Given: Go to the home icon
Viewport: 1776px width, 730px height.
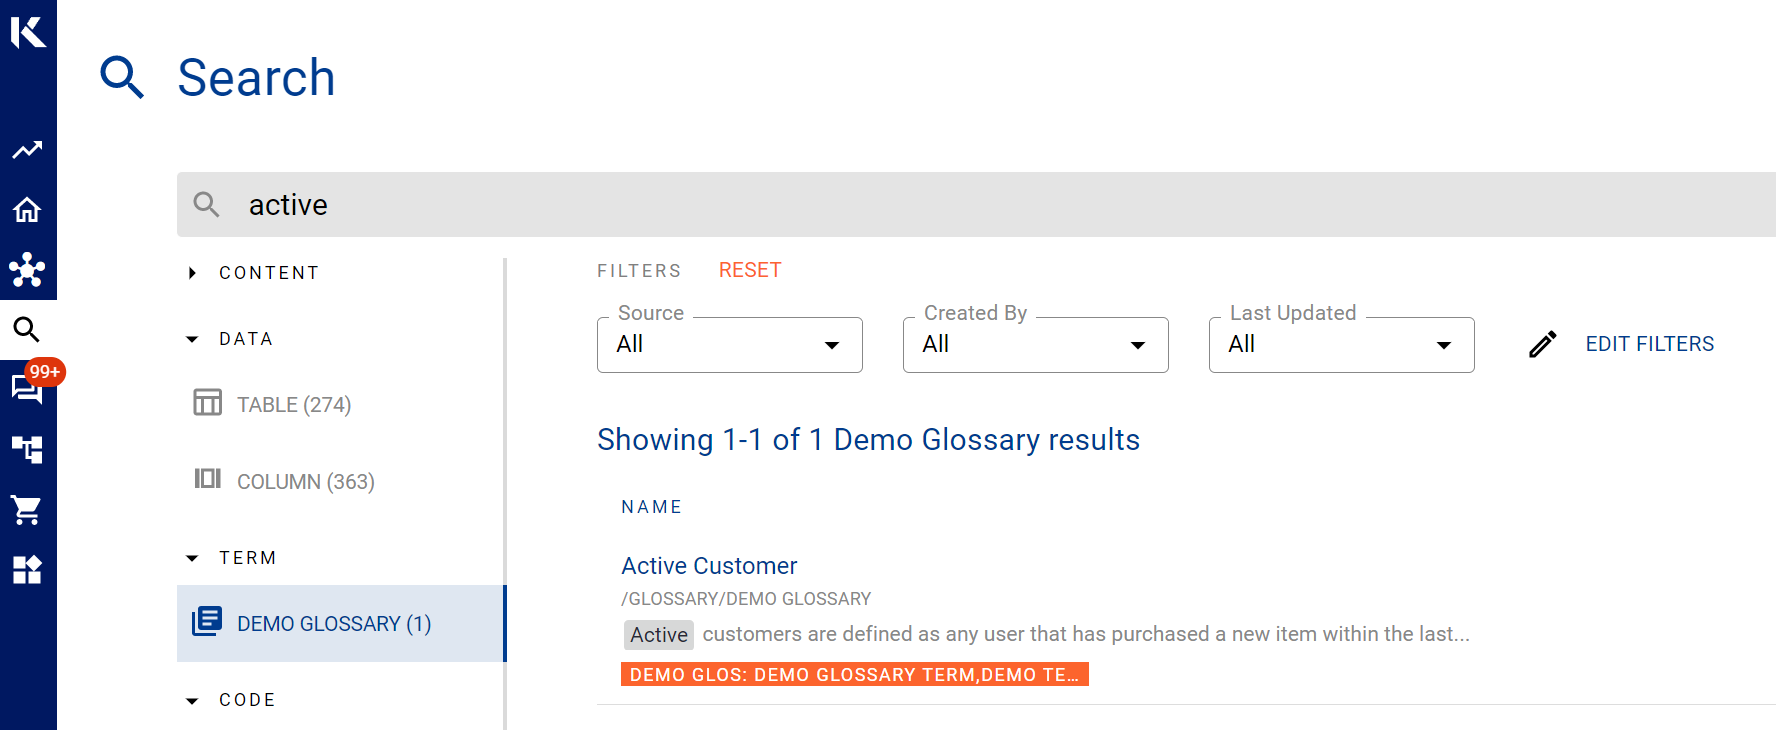Looking at the screenshot, I should pyautogui.click(x=27, y=210).
